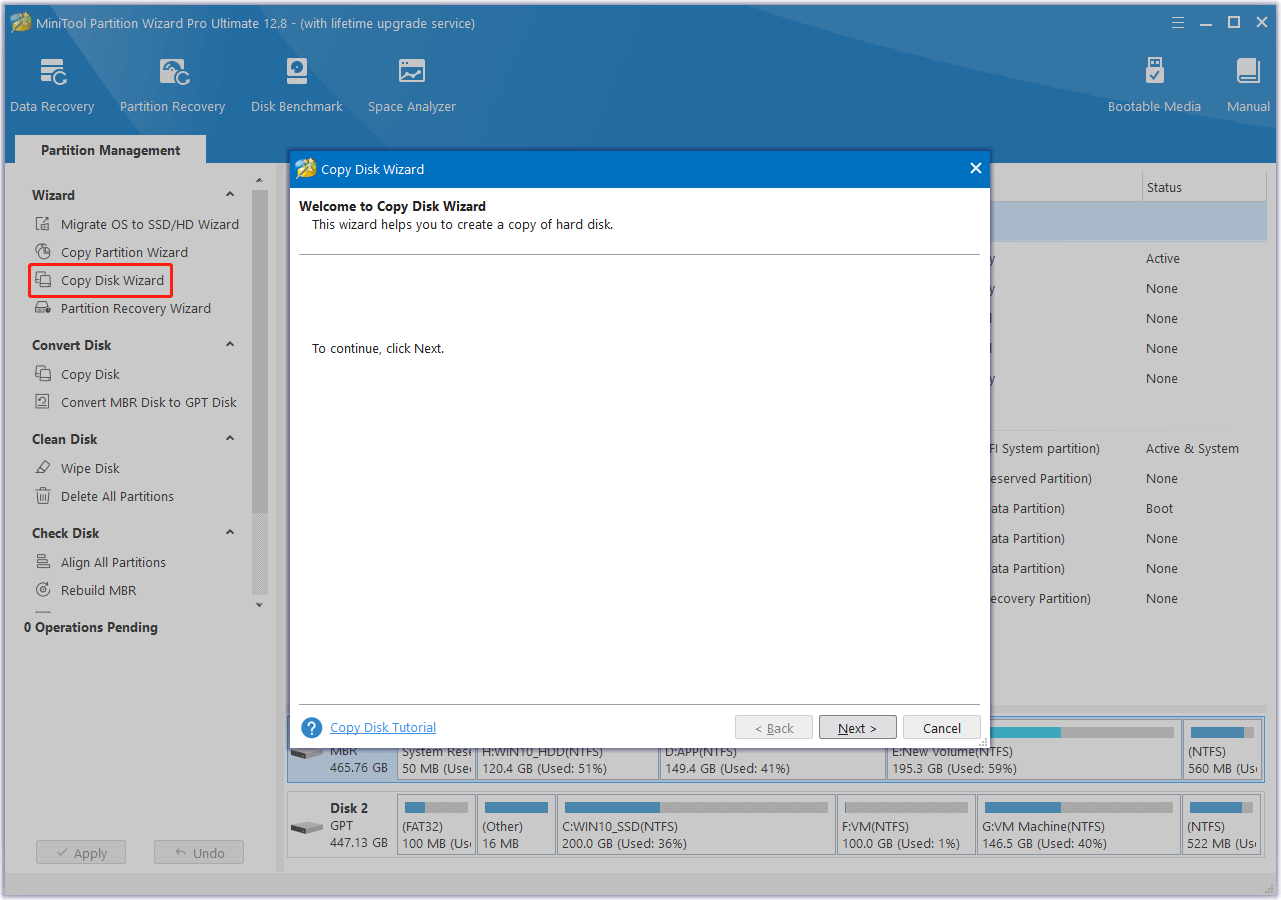Click Partition Recovery Wizard icon
Image resolution: width=1281 pixels, height=900 pixels.
click(43, 308)
